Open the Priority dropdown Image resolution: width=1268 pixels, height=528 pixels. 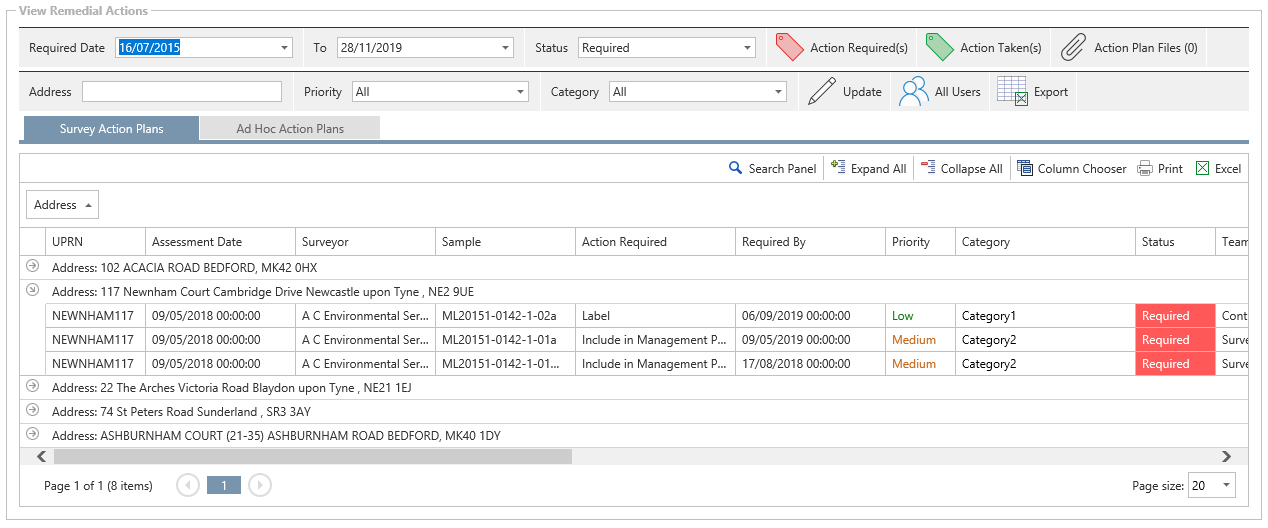[520, 92]
